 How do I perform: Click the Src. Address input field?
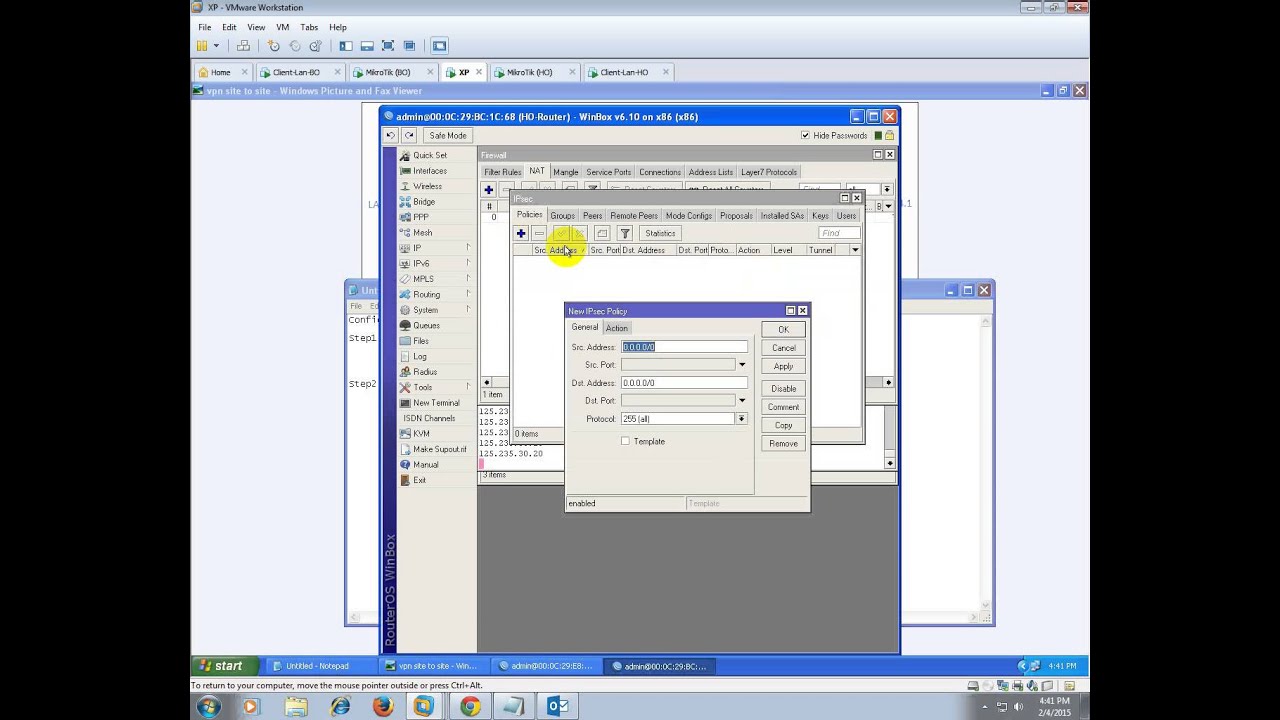click(684, 347)
